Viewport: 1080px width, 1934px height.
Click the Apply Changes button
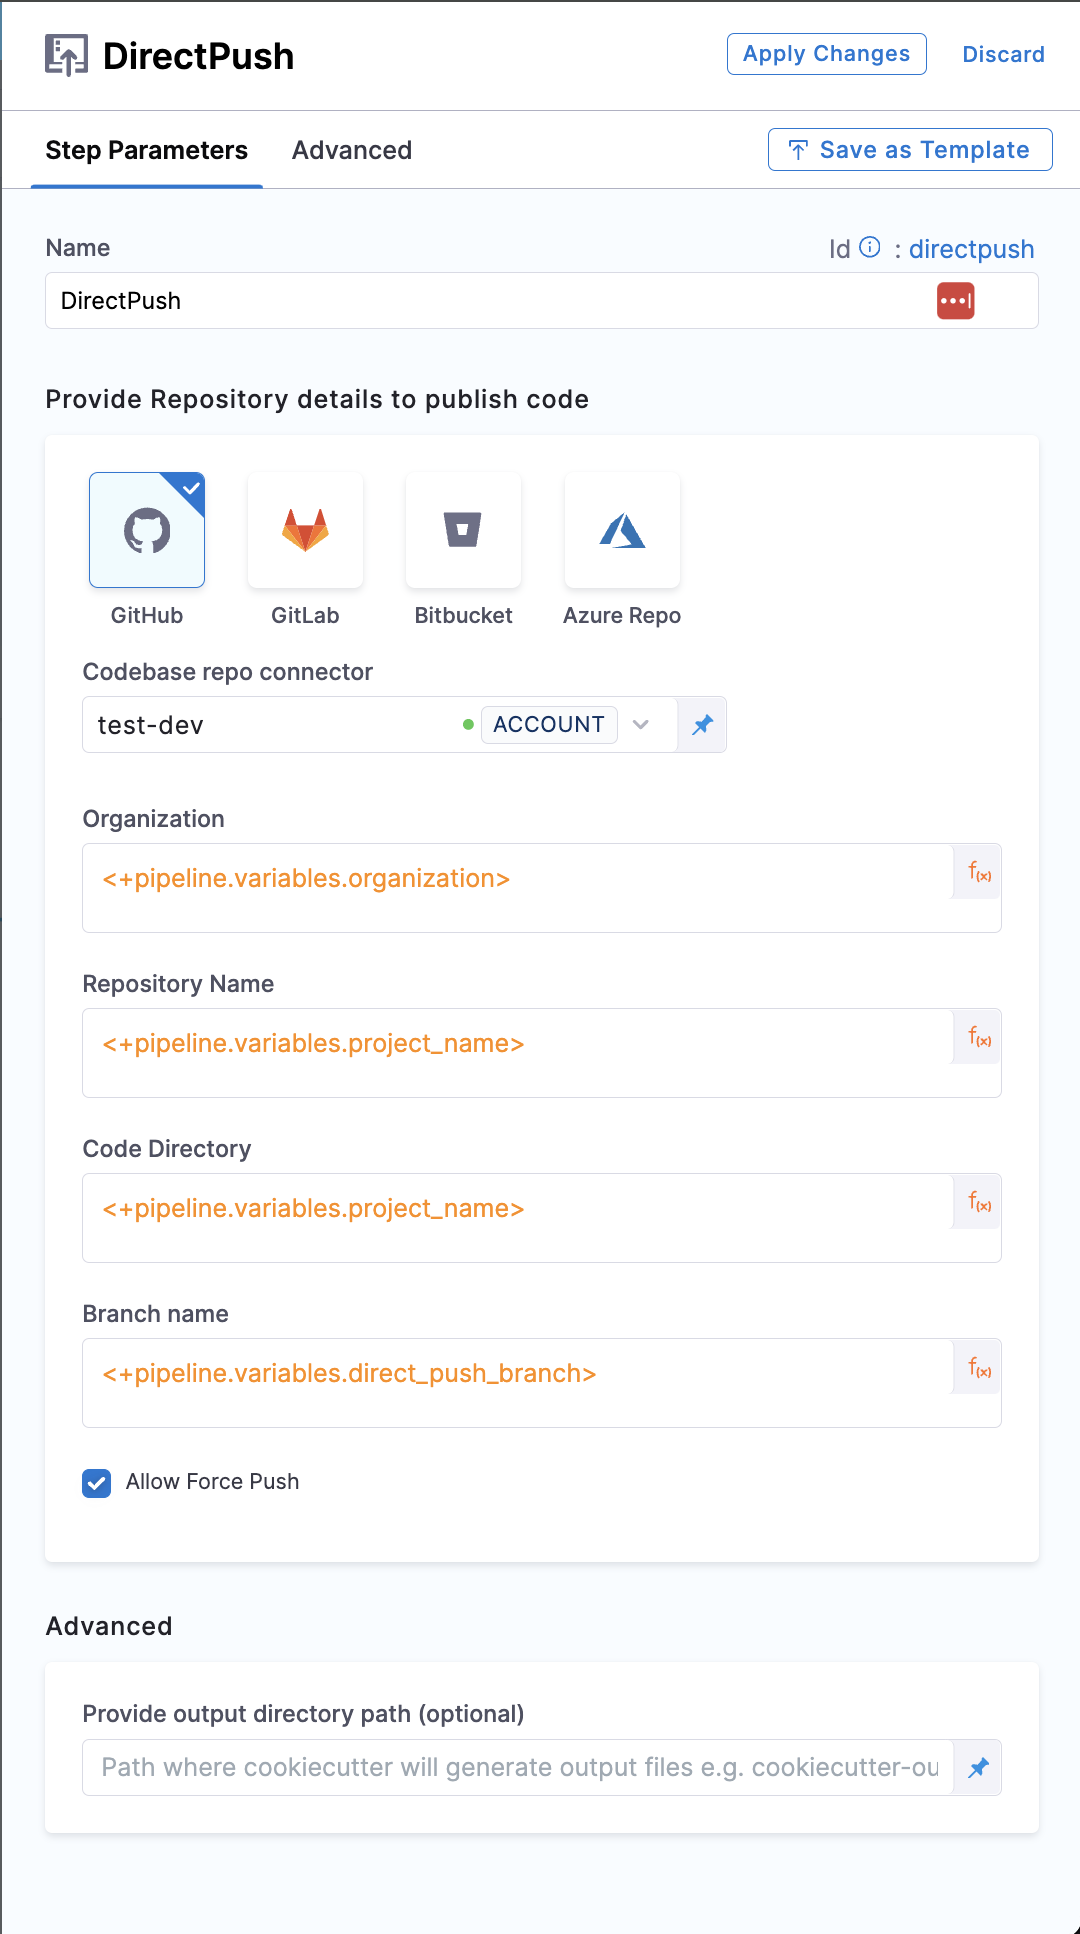[826, 54]
